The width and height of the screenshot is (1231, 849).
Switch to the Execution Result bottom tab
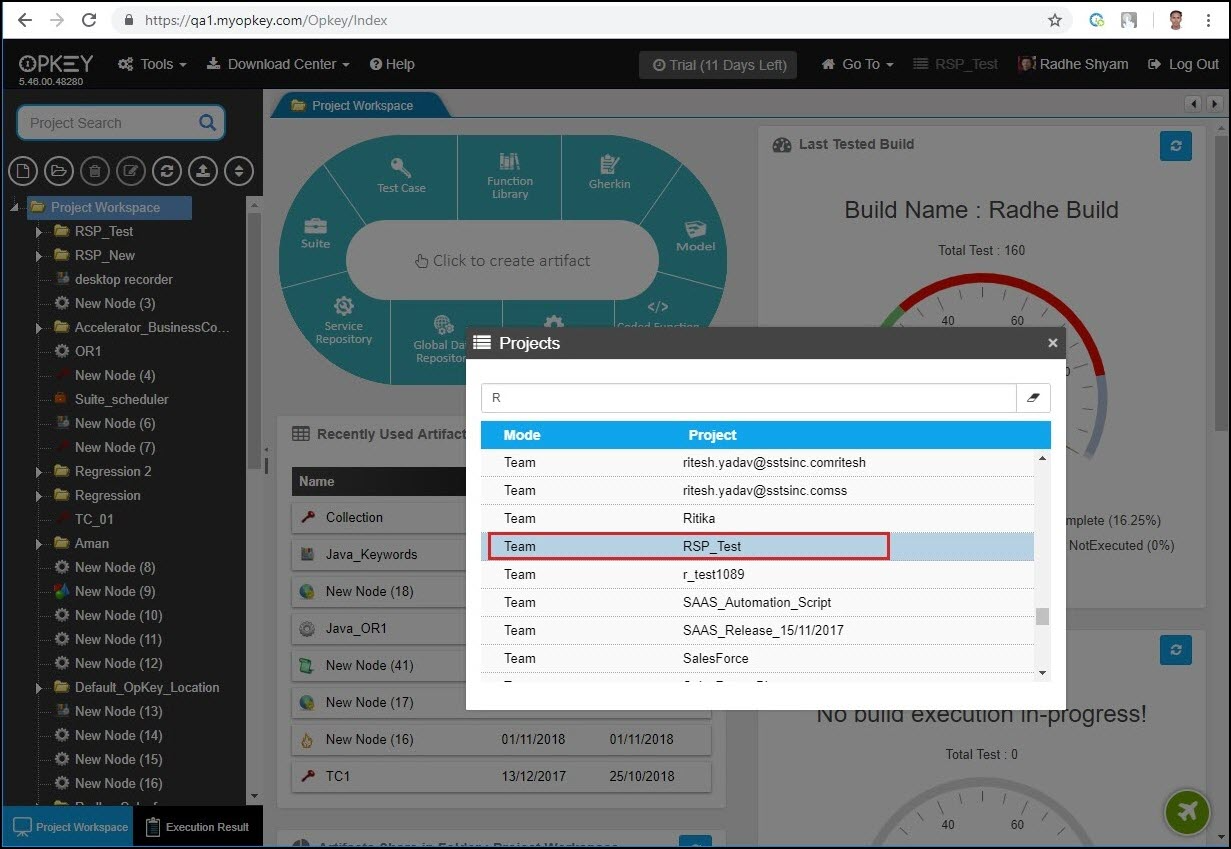[197, 827]
